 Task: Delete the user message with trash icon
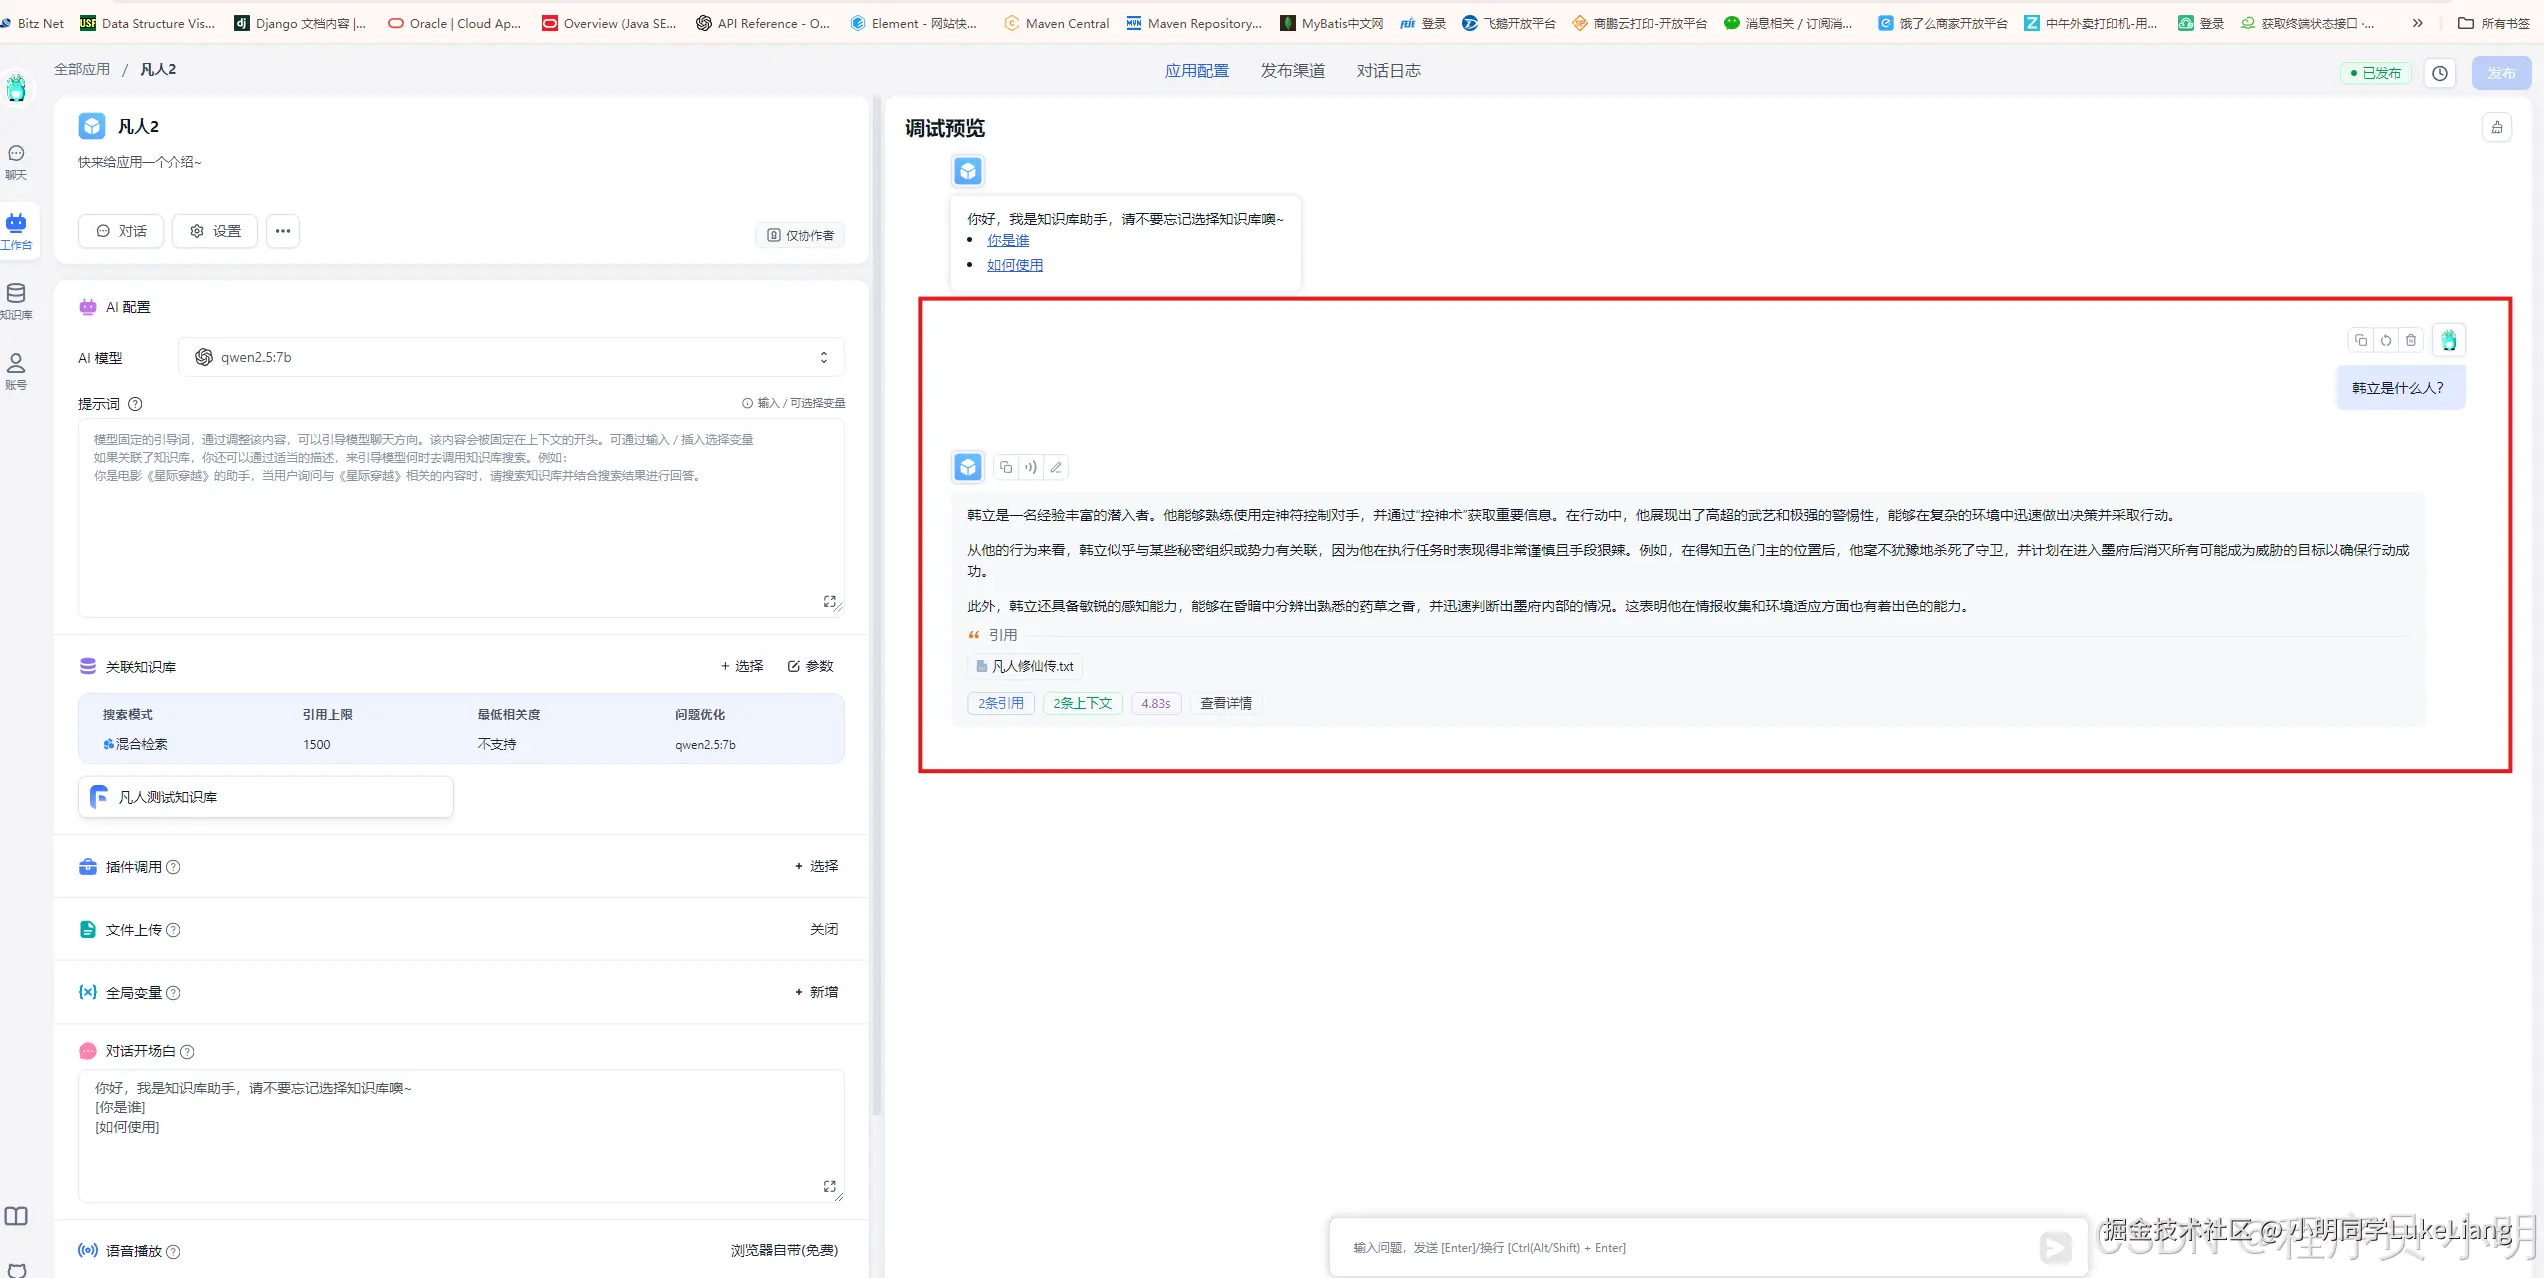click(x=2411, y=341)
